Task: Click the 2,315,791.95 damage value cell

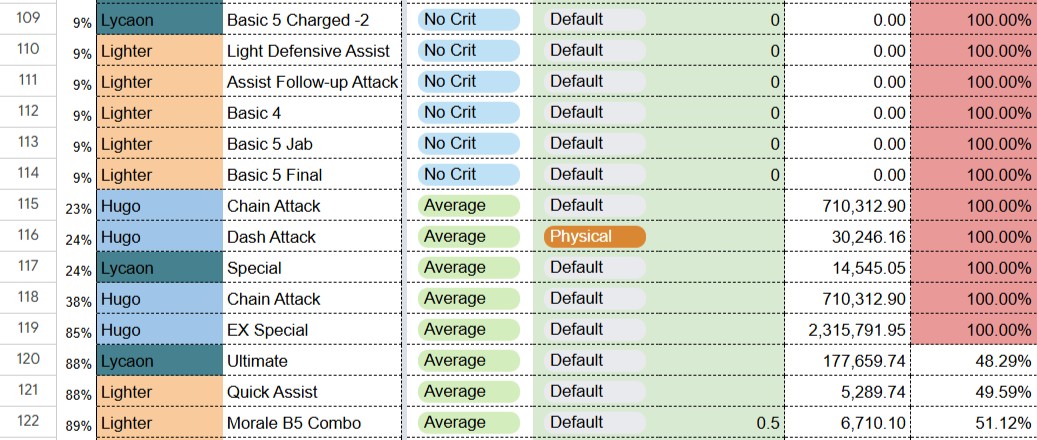Action: click(848, 330)
